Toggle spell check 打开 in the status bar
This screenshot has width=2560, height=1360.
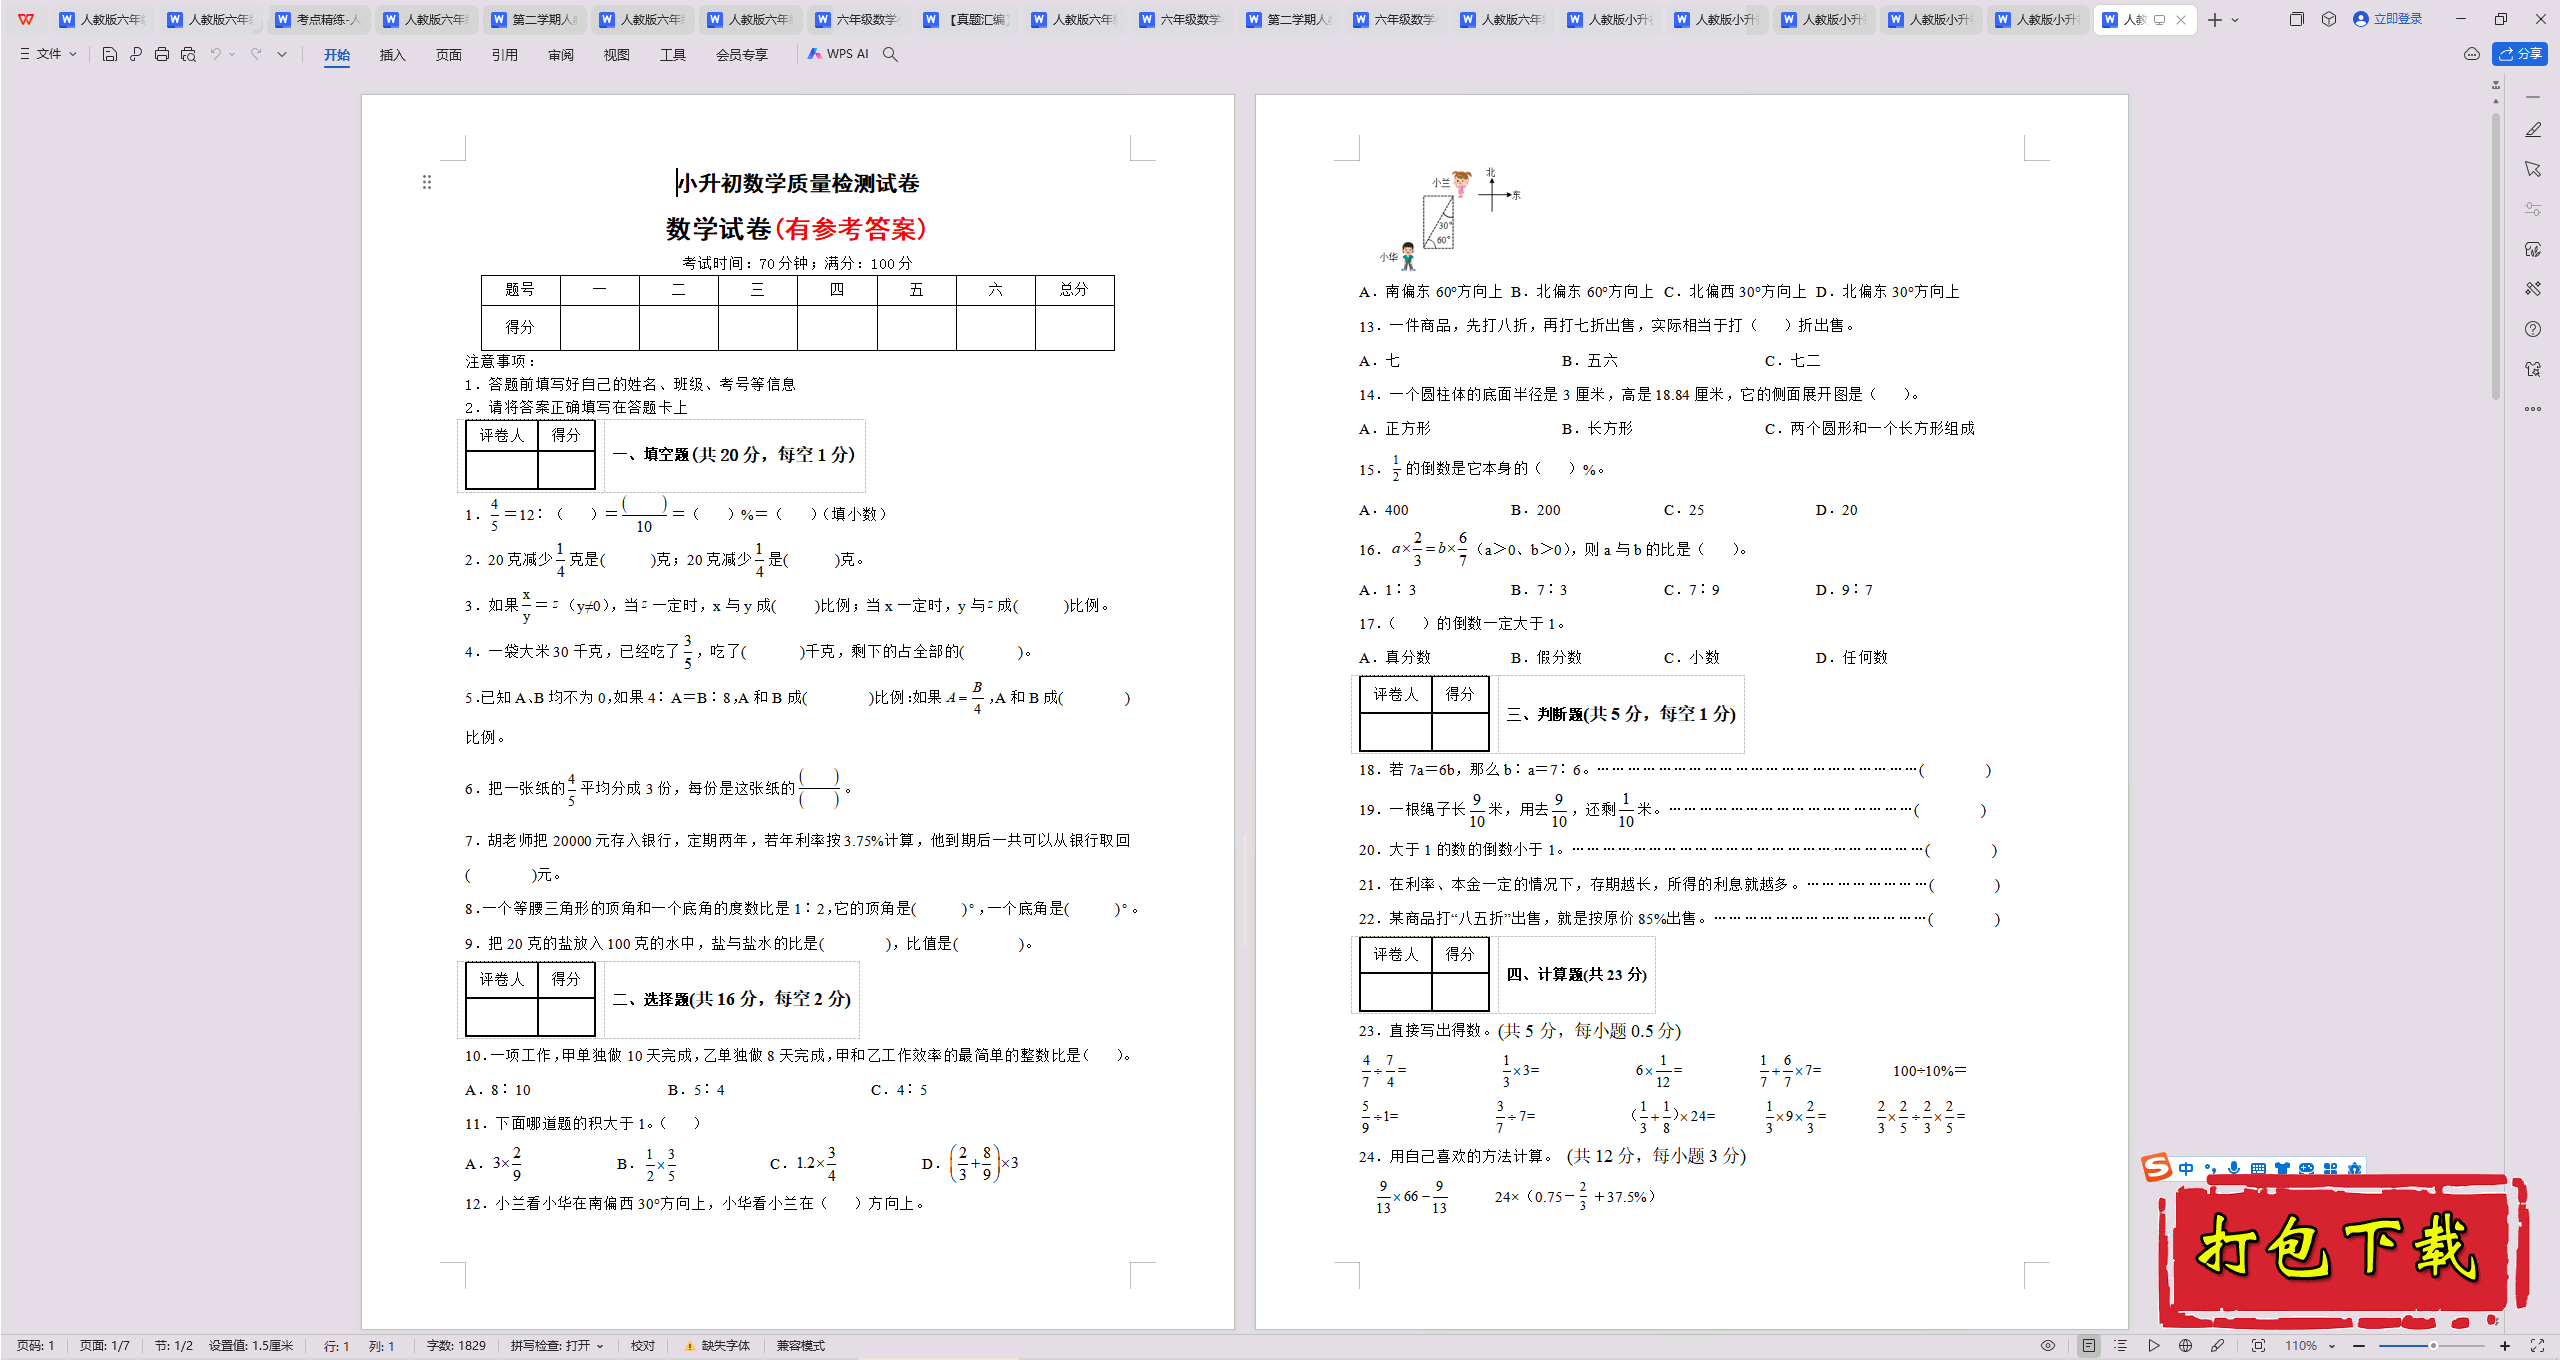tap(557, 1346)
